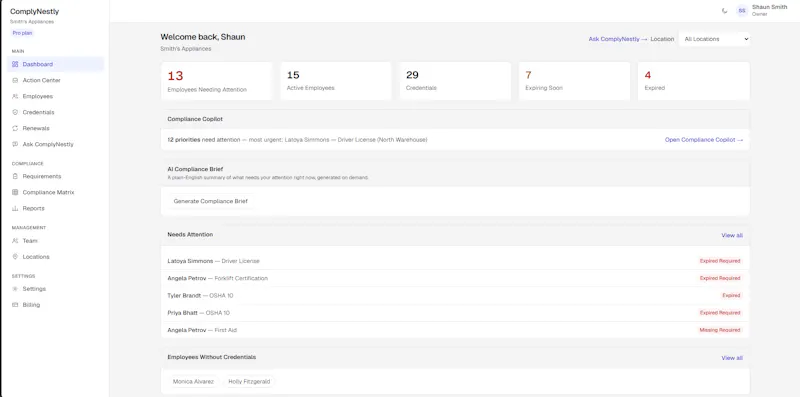Click the Compliance Matrix table icon
Viewport: 800px width, 397px height.
coord(15,192)
